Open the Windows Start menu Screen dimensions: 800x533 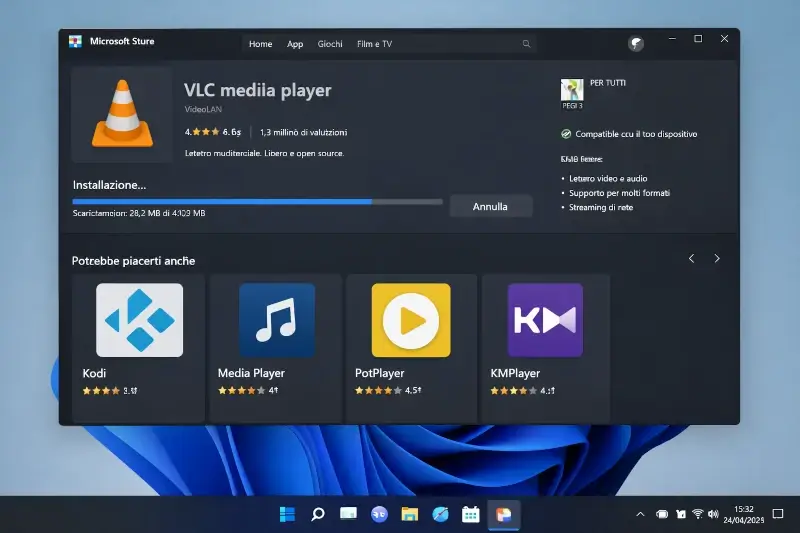pyautogui.click(x=287, y=514)
